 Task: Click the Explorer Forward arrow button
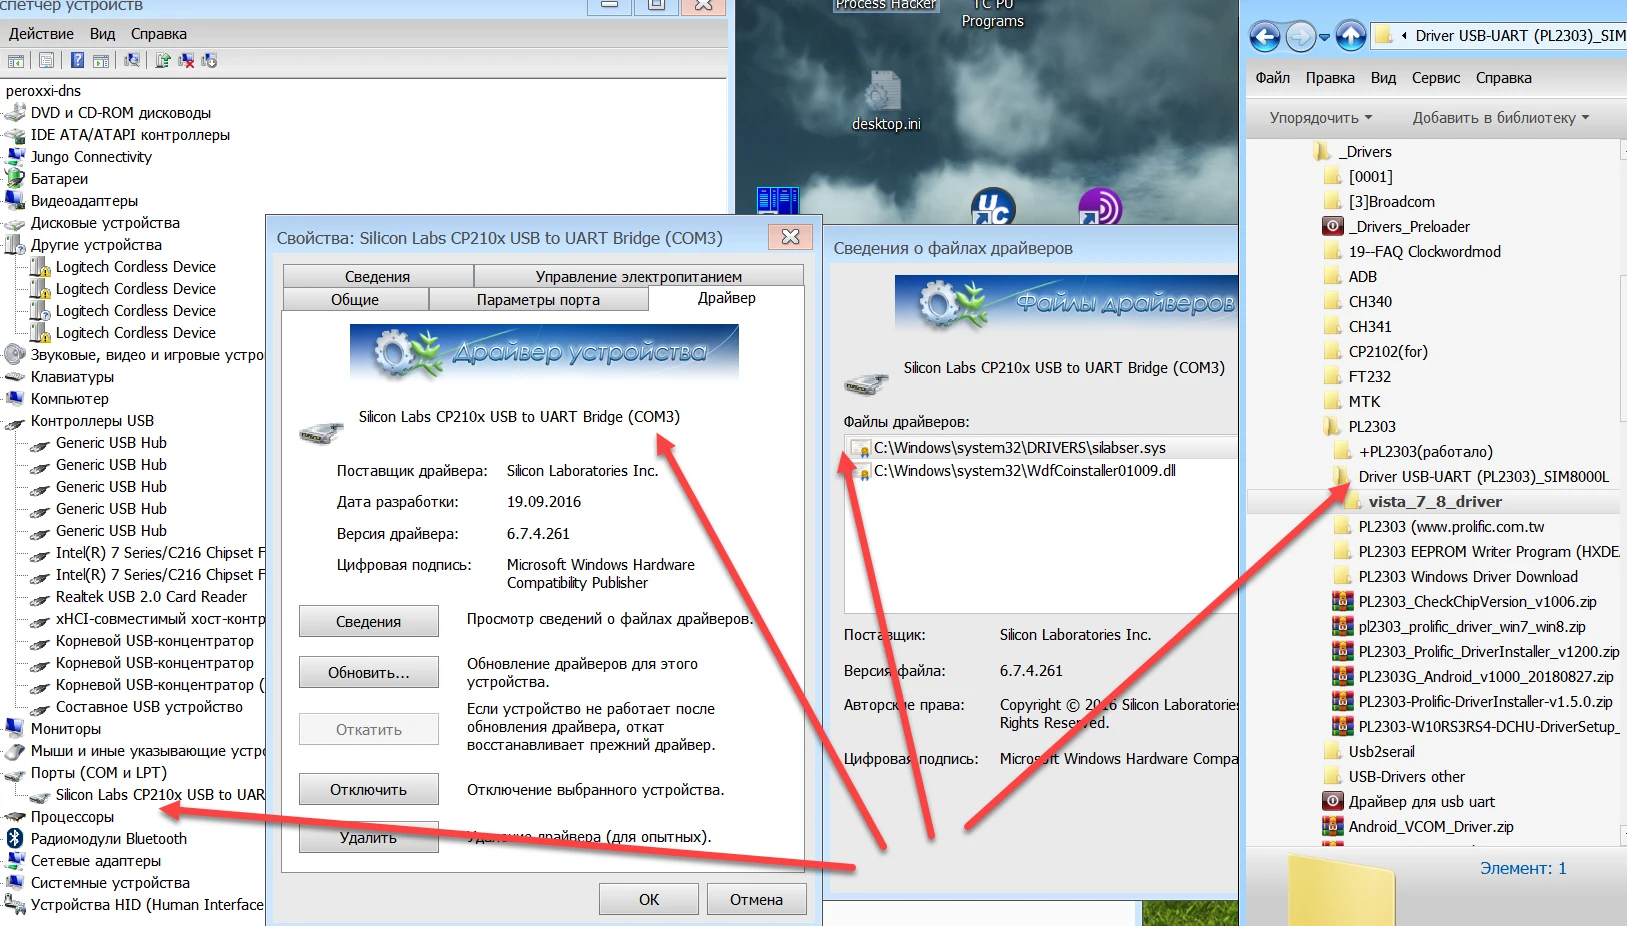[x=1300, y=37]
